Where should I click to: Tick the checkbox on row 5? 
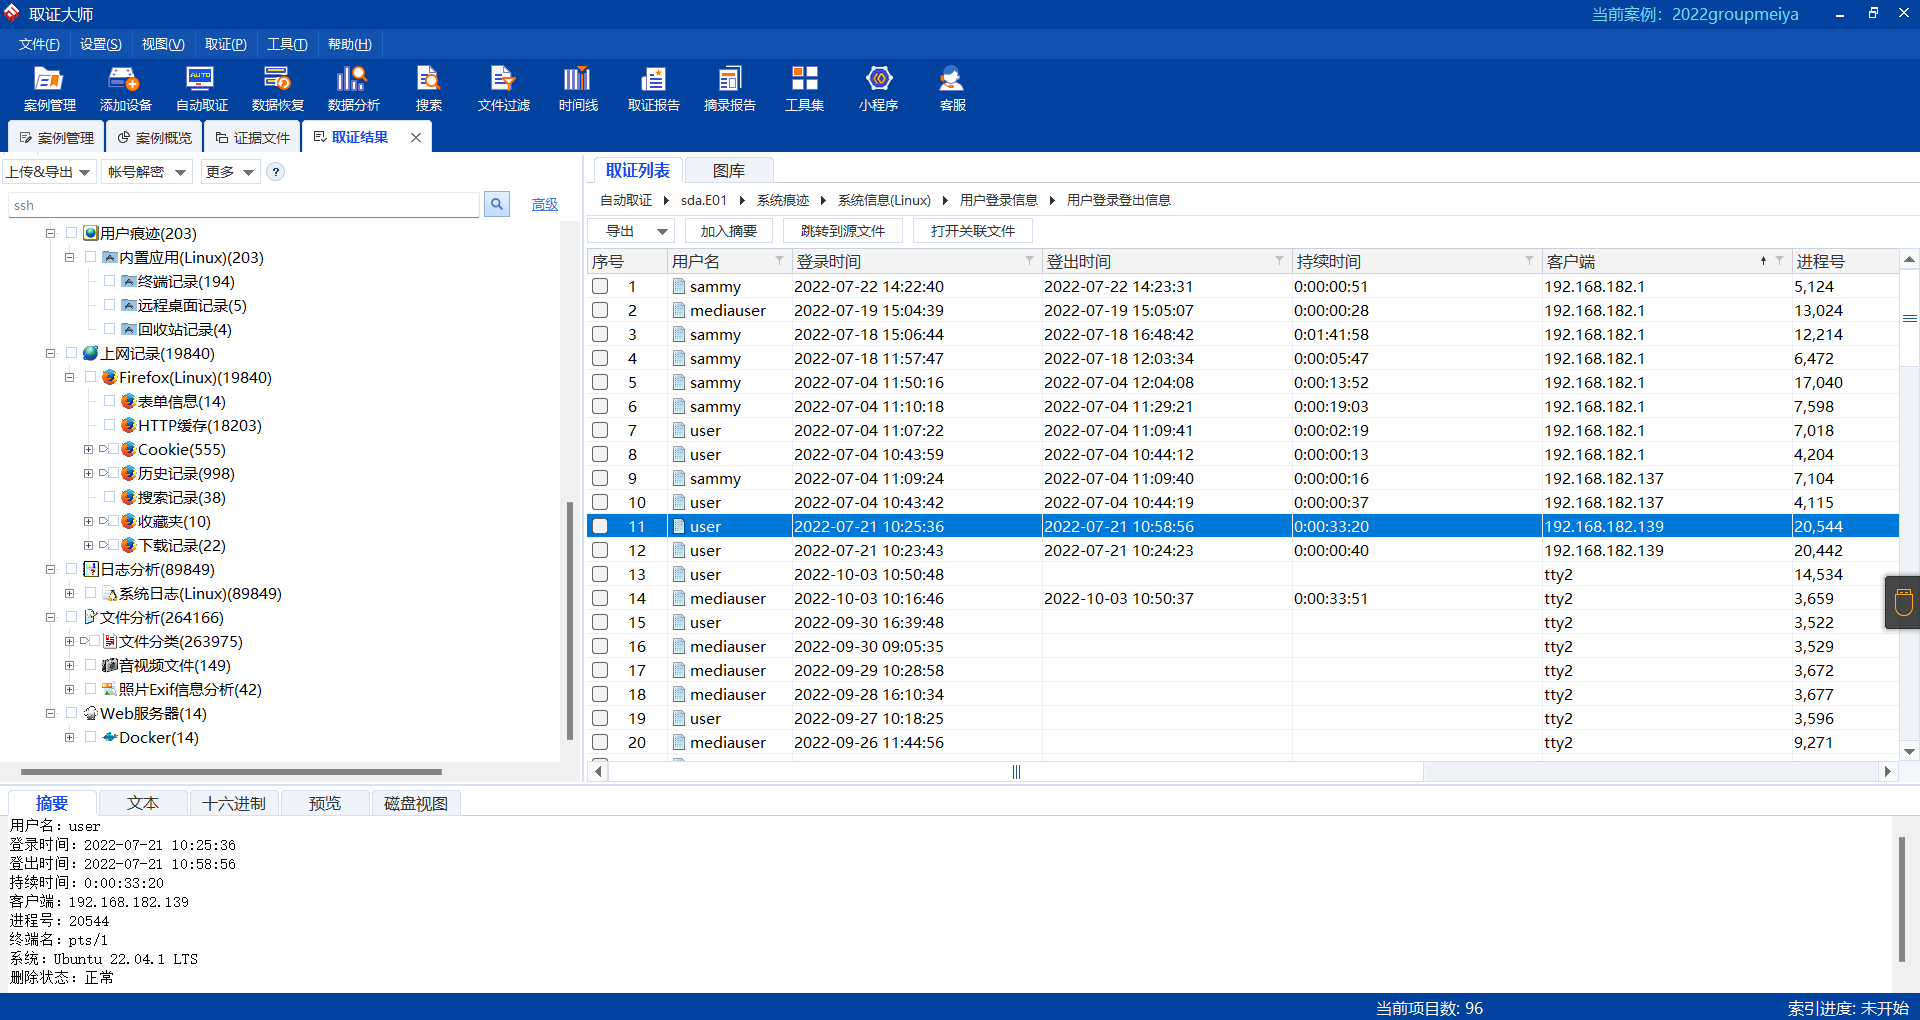click(x=600, y=382)
